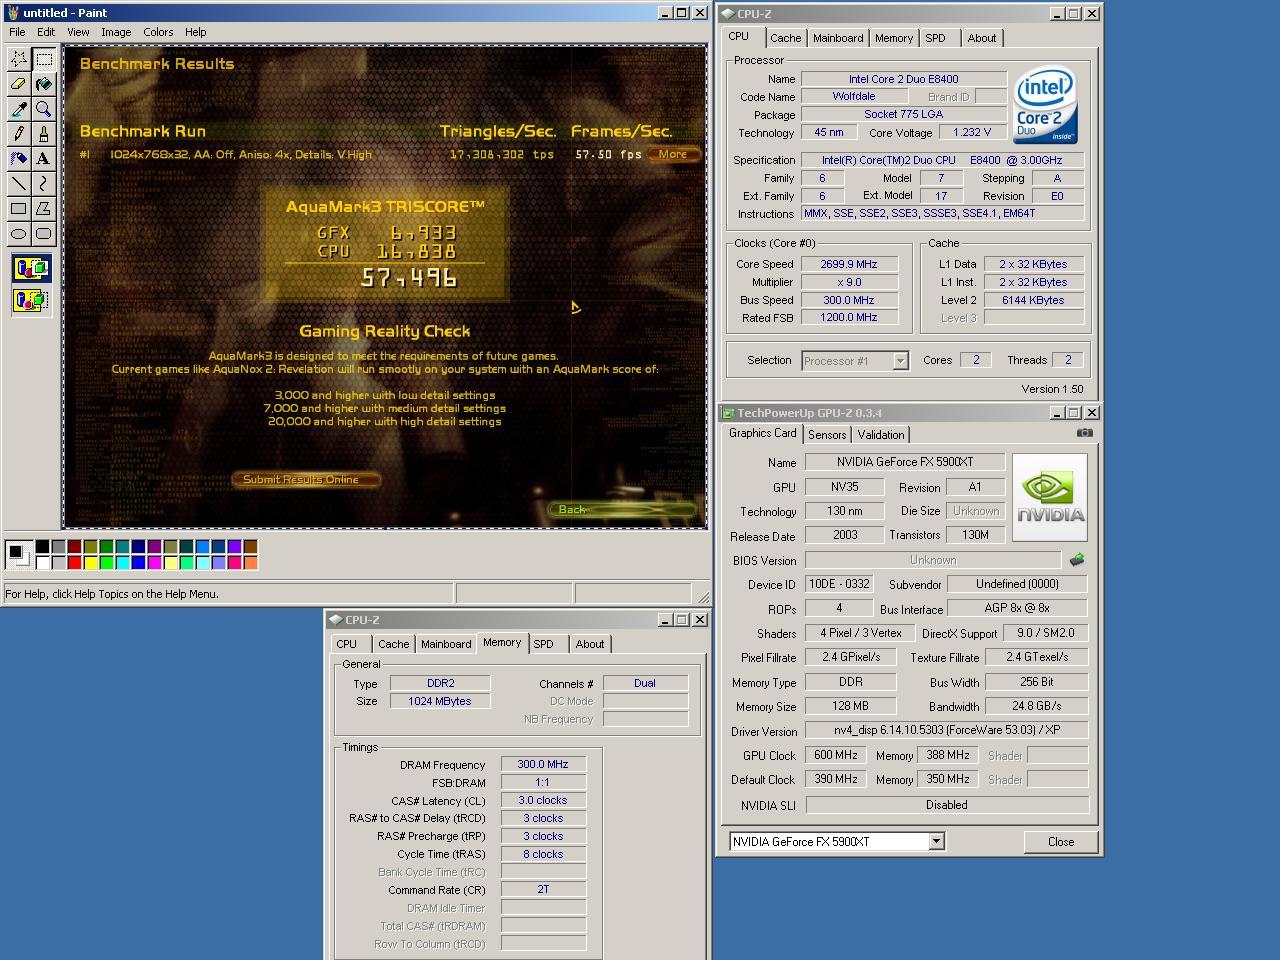Switch to Validation tab in GPU-Z
Viewport: 1280px width, 960px height.
[881, 435]
